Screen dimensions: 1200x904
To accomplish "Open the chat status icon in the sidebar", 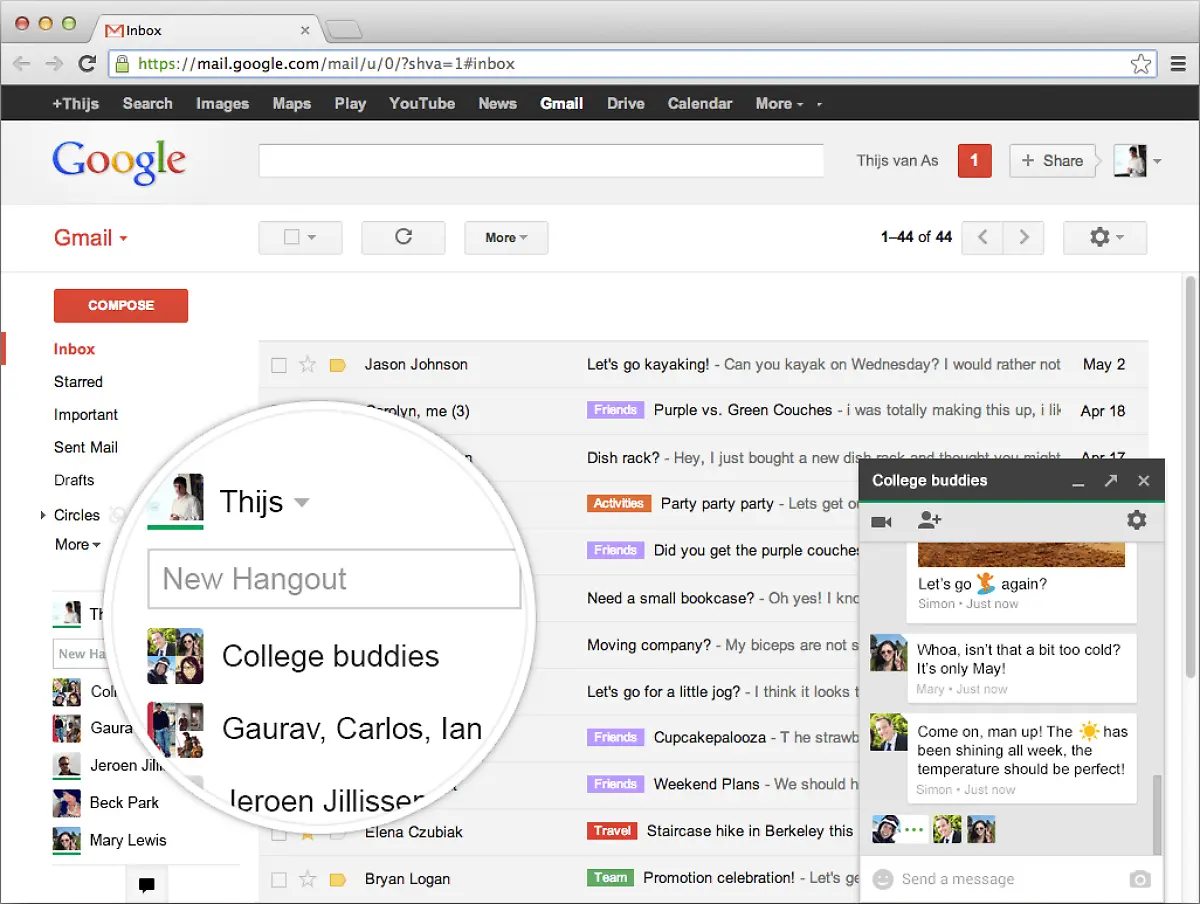I will (146, 884).
